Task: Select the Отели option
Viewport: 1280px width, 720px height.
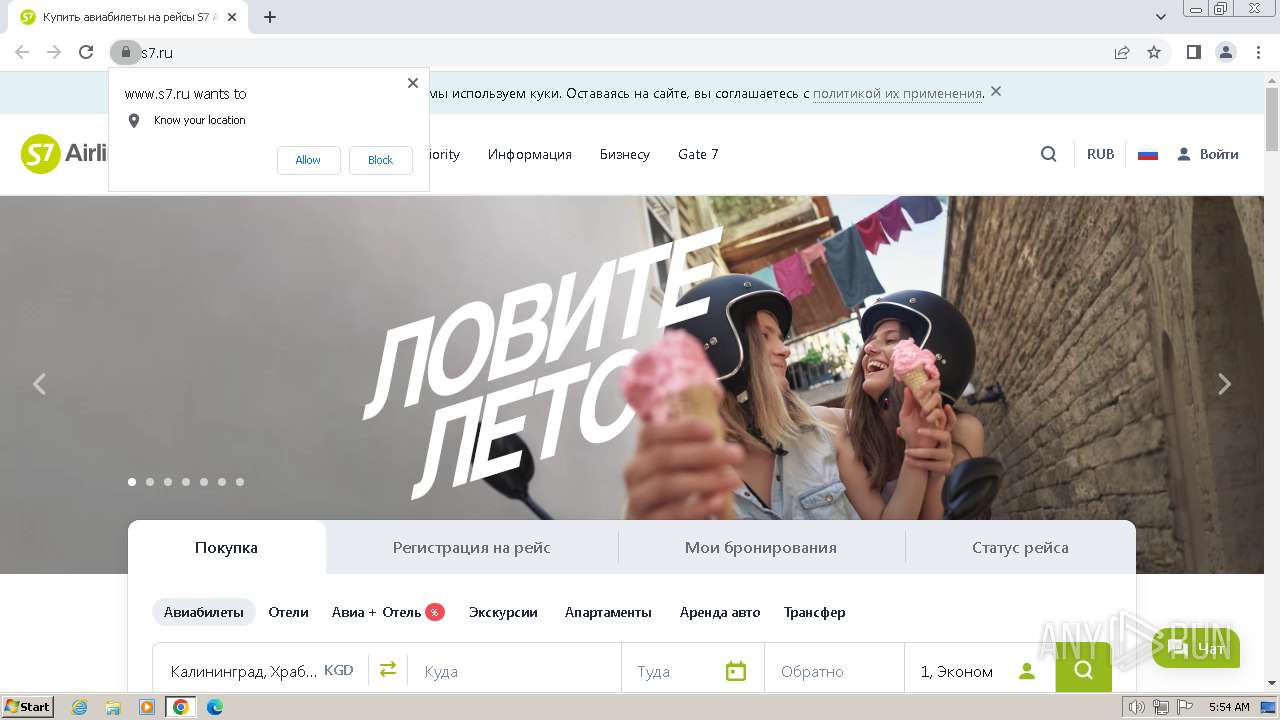Action: point(288,612)
